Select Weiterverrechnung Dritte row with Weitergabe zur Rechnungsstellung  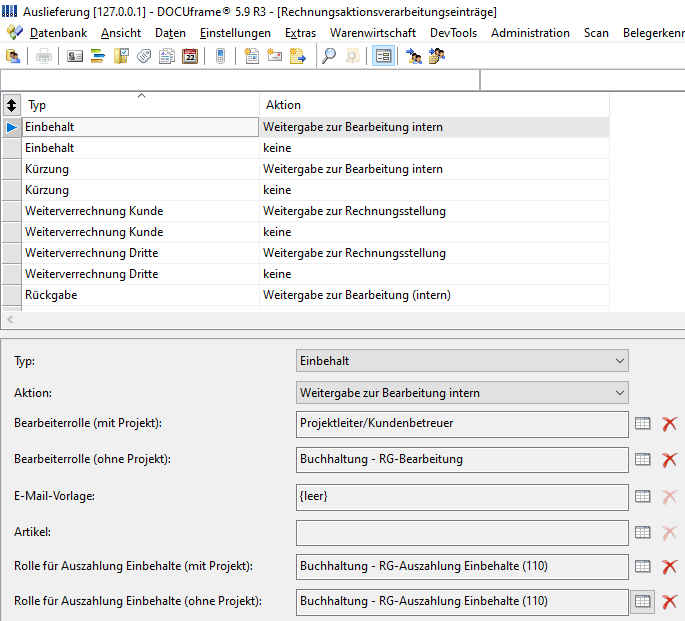[x=306, y=253]
